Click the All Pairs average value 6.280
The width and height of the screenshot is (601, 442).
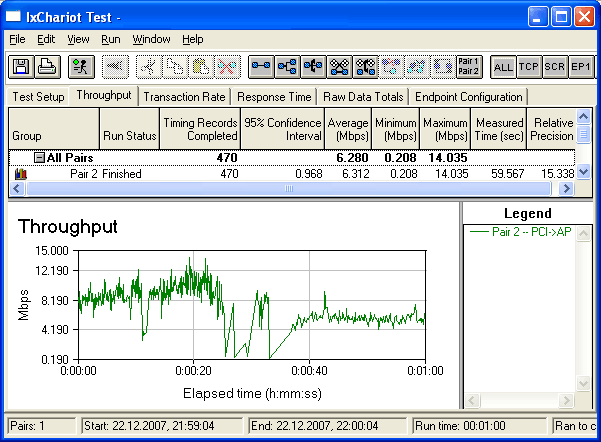point(352,158)
